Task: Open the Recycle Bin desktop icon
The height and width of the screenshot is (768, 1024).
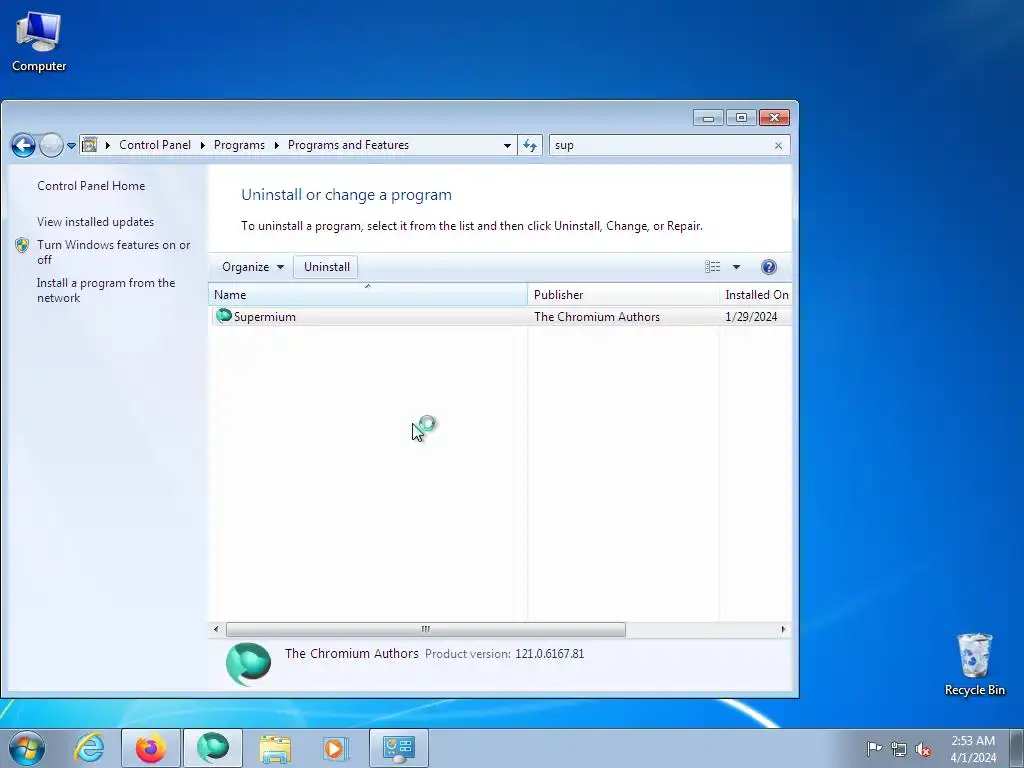Action: tap(974, 665)
